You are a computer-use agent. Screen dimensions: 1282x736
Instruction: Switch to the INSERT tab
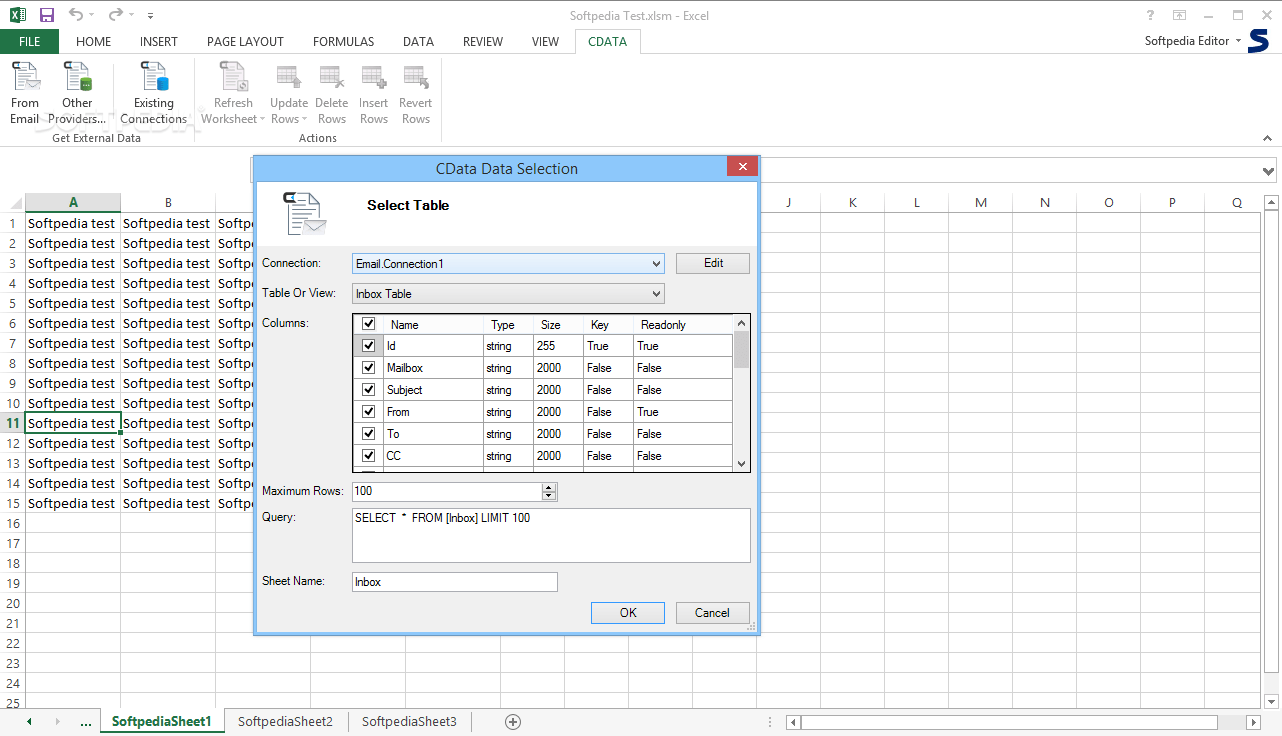coord(159,42)
